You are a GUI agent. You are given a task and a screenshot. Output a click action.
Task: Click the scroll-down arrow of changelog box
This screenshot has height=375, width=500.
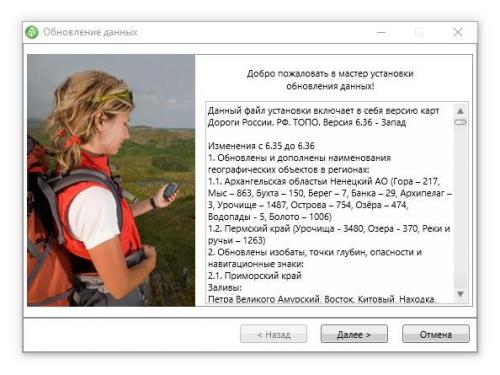tap(460, 294)
